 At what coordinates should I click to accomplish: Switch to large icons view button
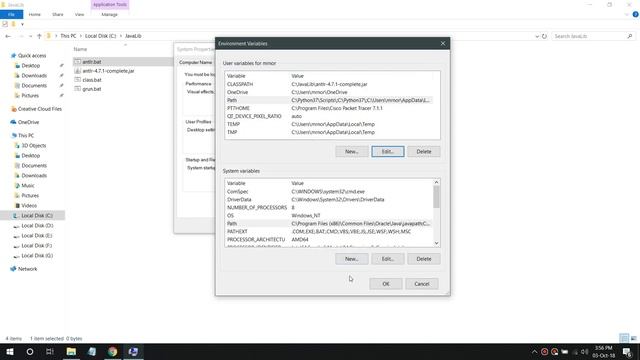(633, 338)
